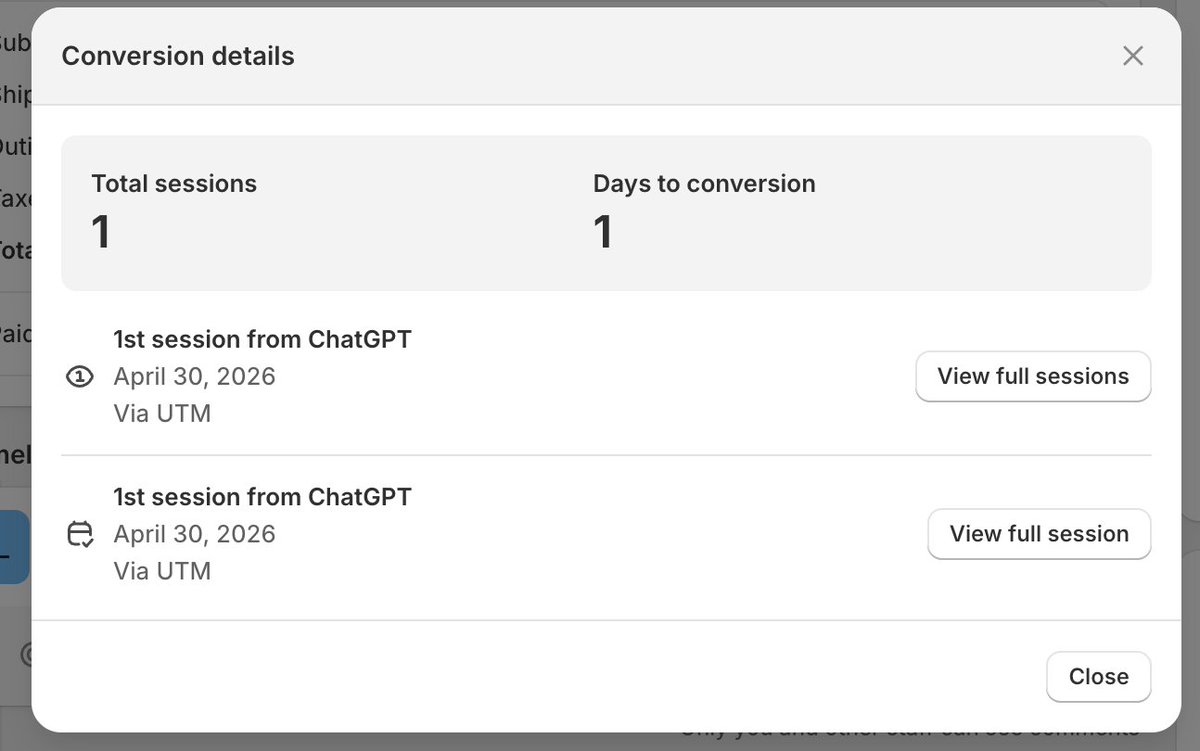1200x751 pixels.
Task: Select the Total sessions label
Action: (x=174, y=184)
